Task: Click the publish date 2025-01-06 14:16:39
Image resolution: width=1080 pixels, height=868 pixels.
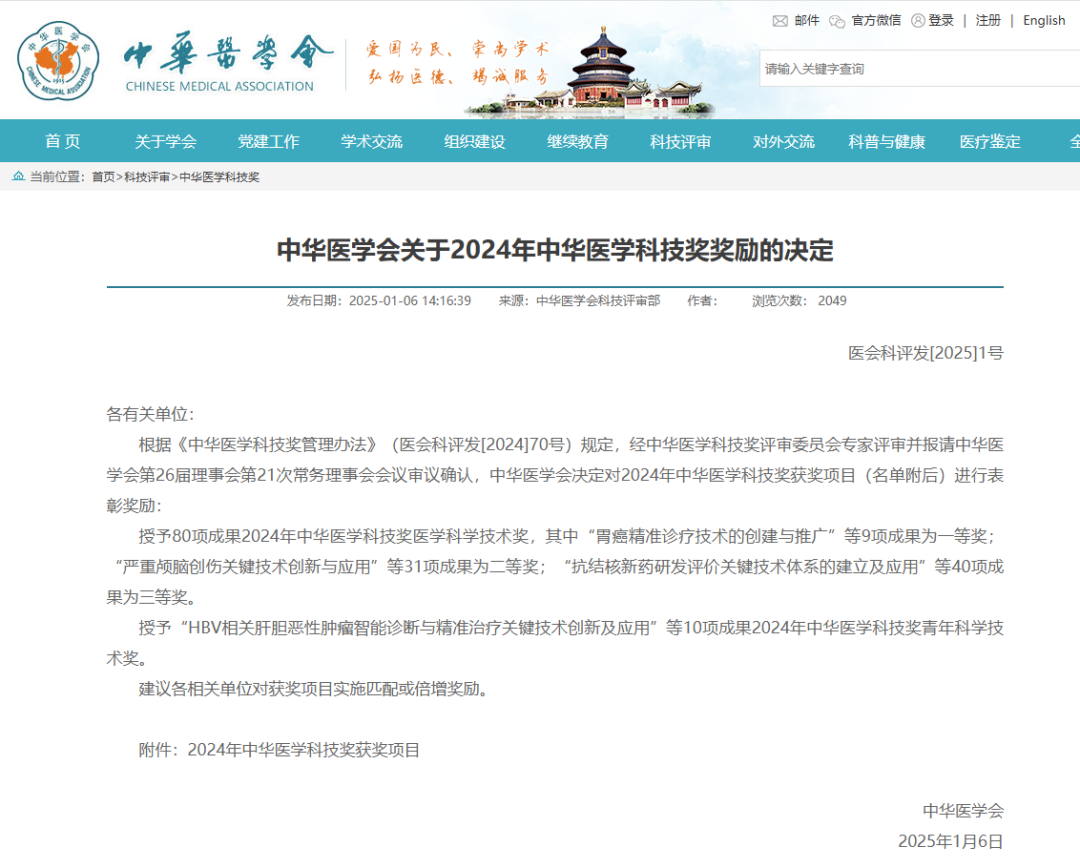Action: coord(410,300)
